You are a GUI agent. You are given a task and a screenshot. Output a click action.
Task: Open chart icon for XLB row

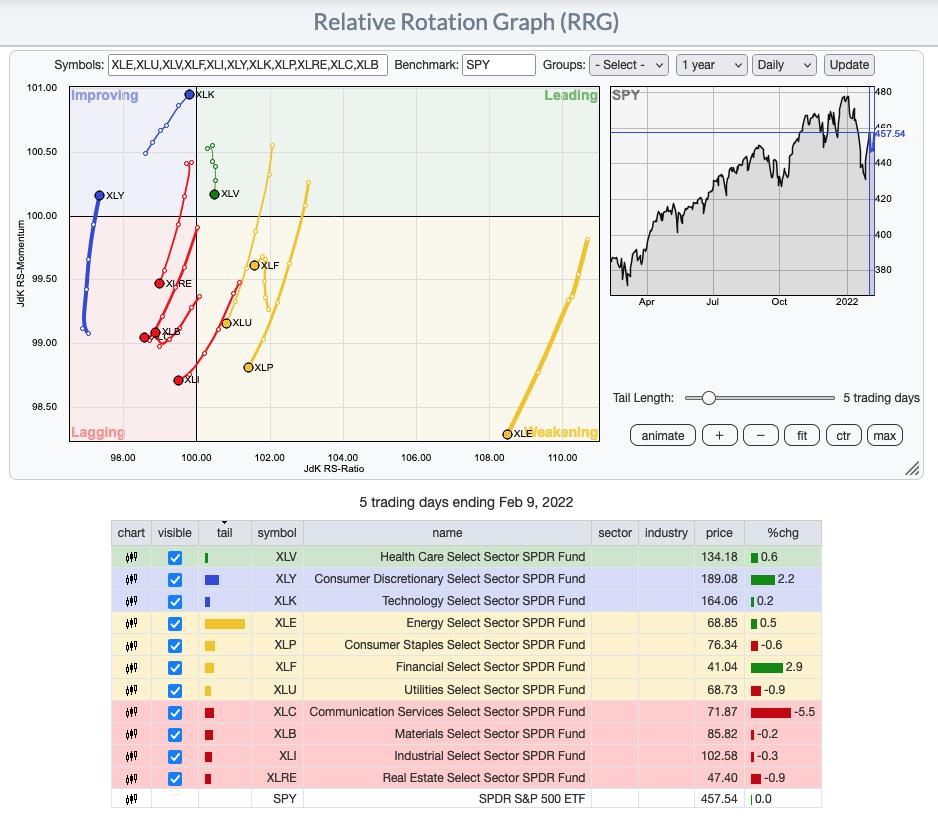(132, 734)
